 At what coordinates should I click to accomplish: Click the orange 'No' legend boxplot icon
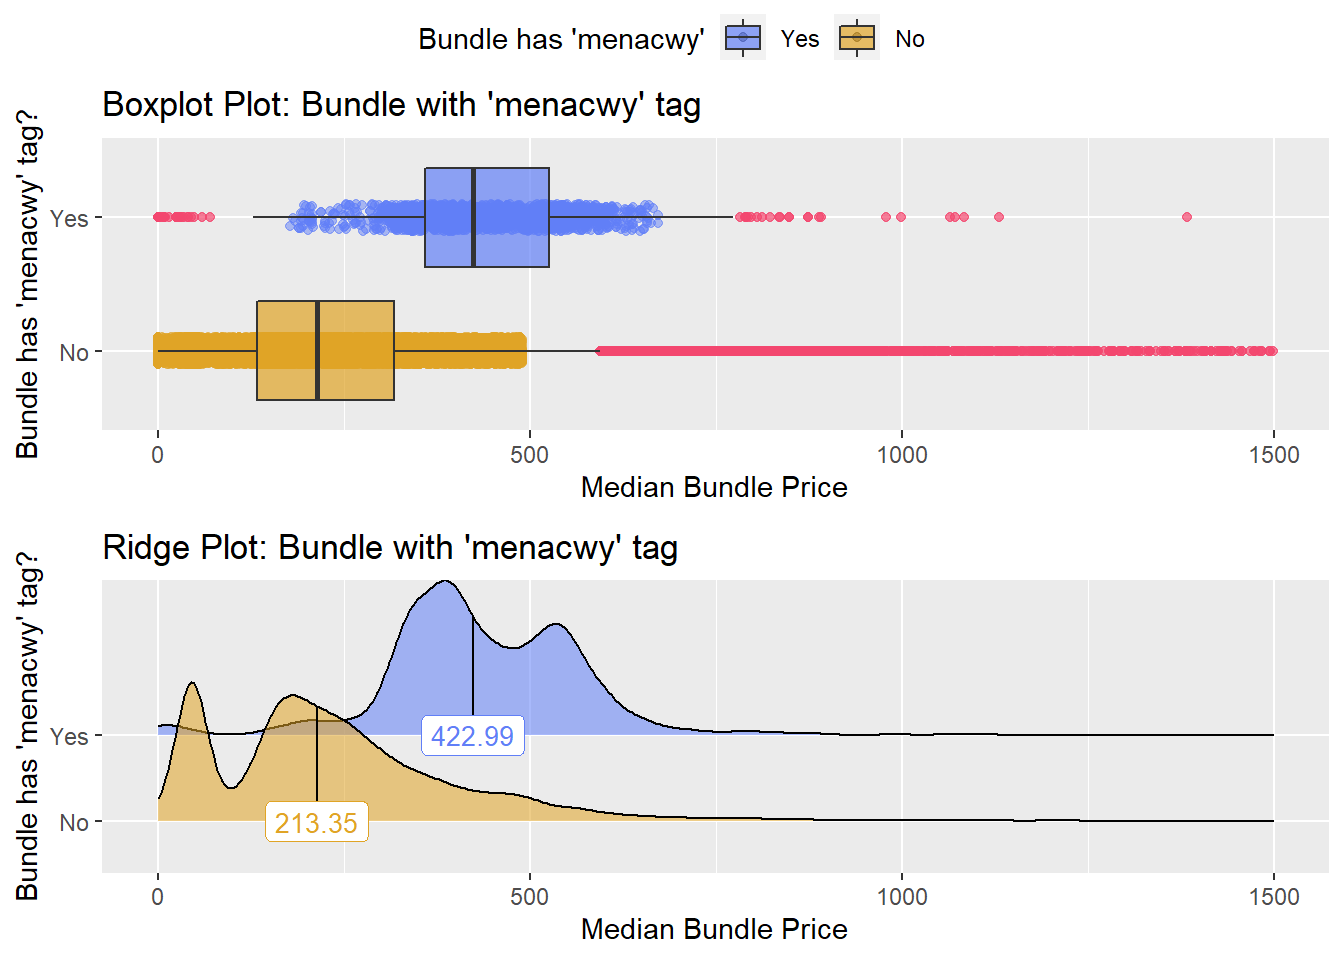pyautogui.click(x=857, y=38)
